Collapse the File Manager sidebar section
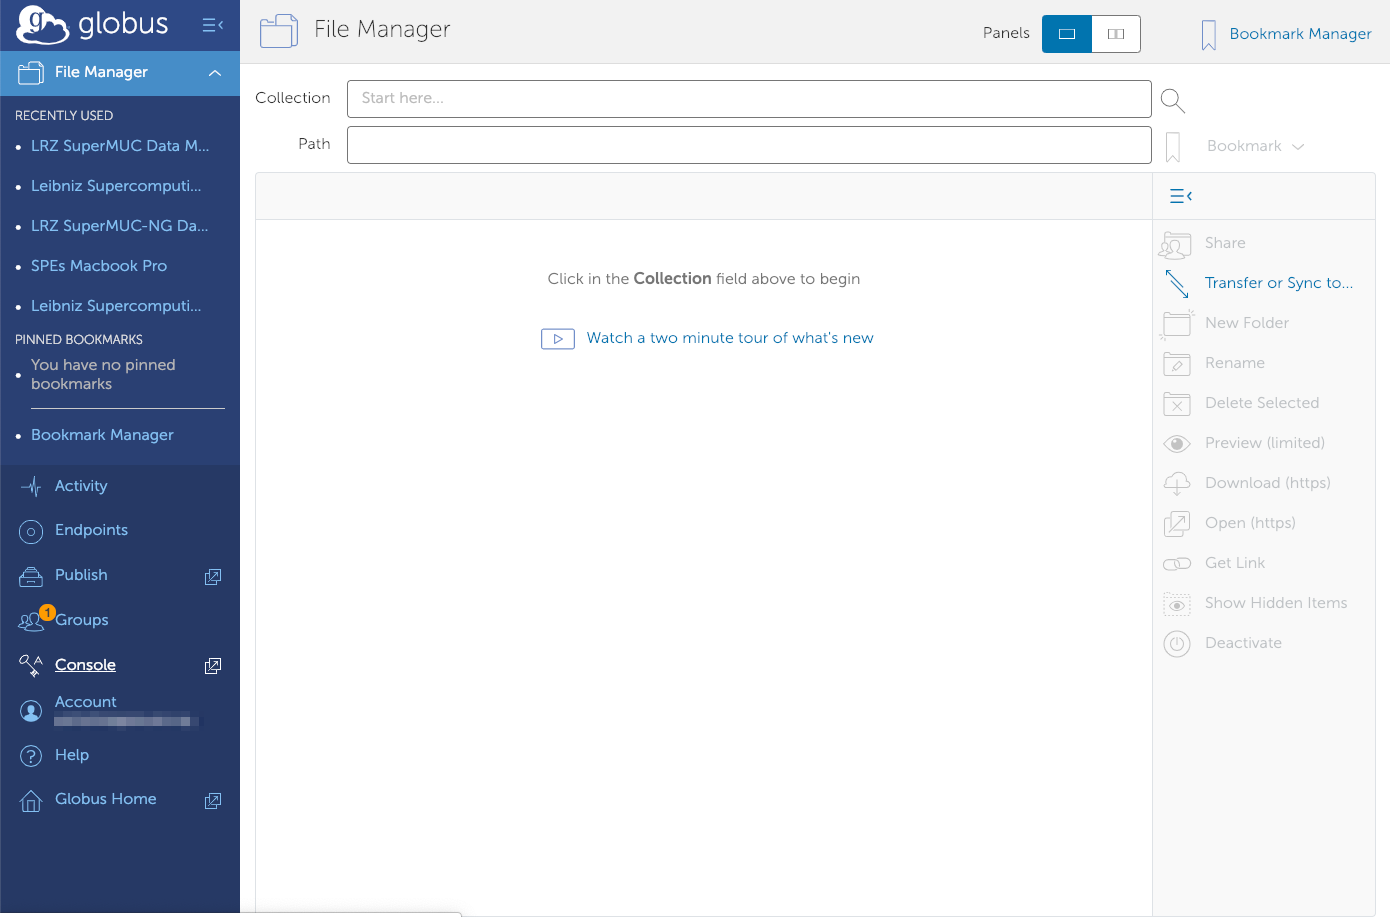The height and width of the screenshot is (917, 1390). pos(215,73)
